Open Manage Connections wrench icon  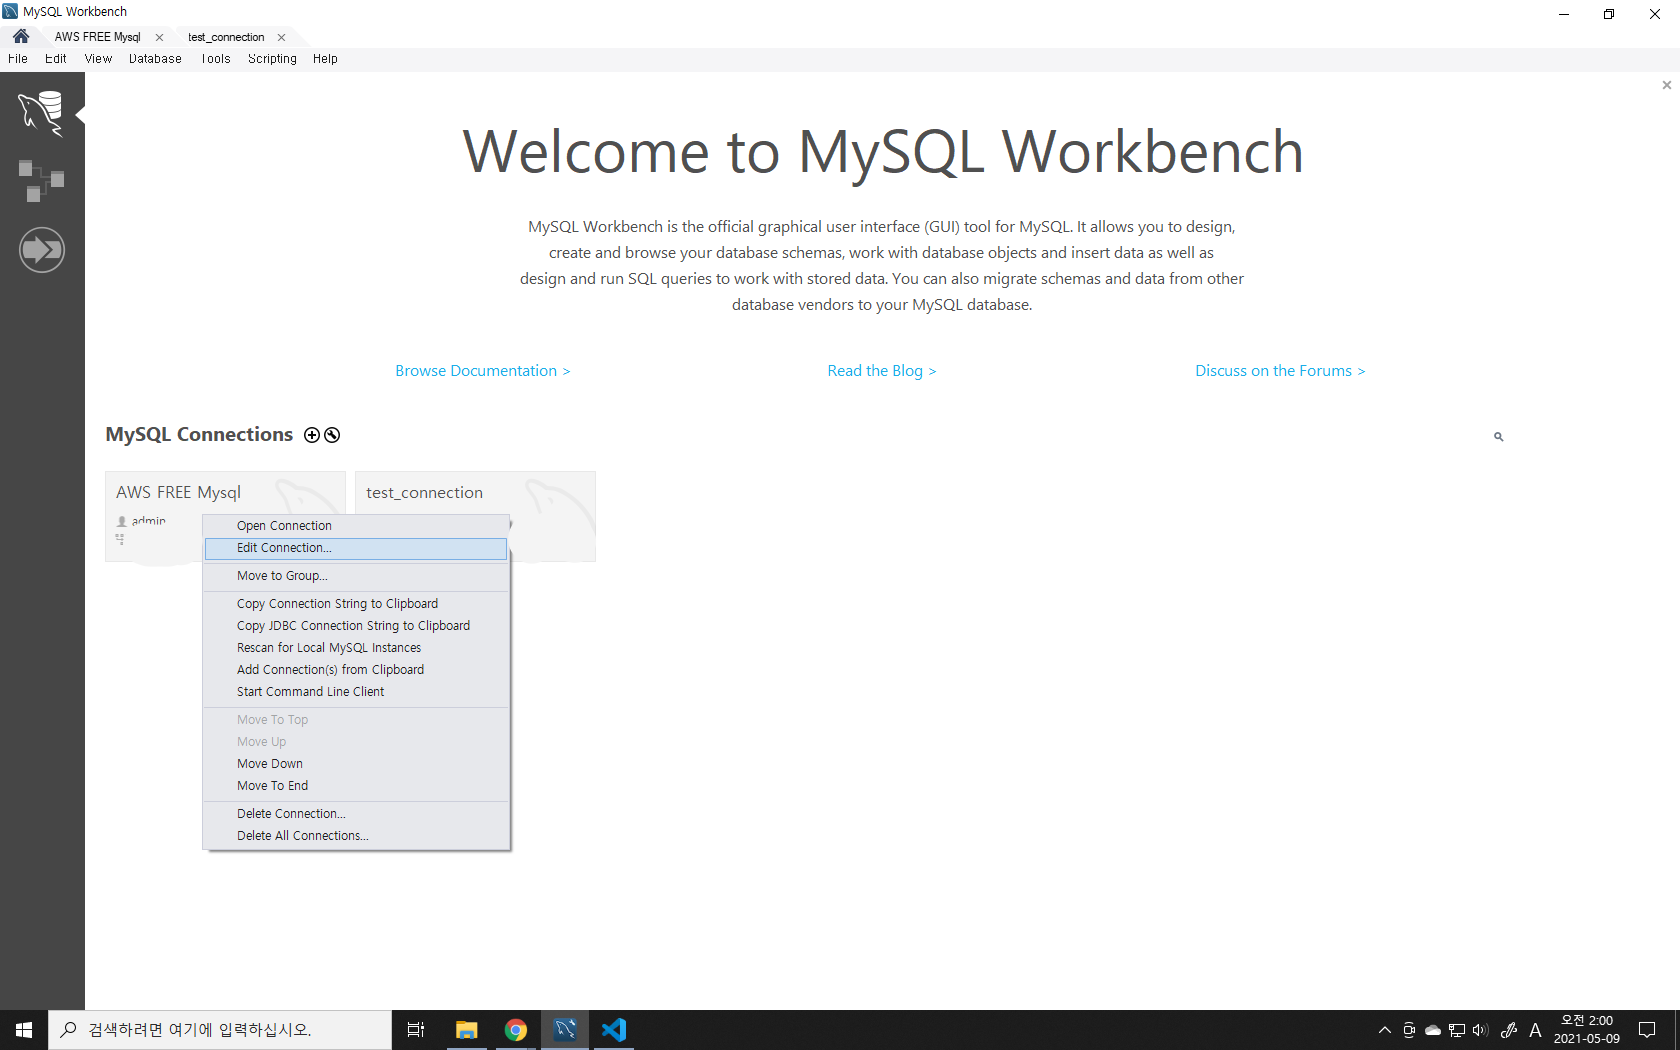click(332, 435)
